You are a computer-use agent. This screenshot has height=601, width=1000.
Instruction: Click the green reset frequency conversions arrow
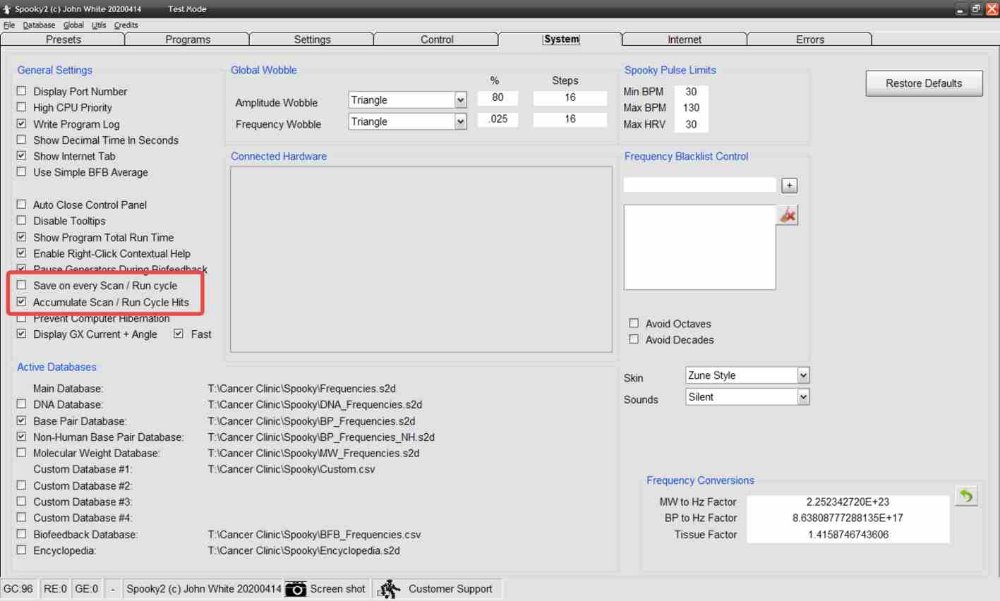click(965, 496)
